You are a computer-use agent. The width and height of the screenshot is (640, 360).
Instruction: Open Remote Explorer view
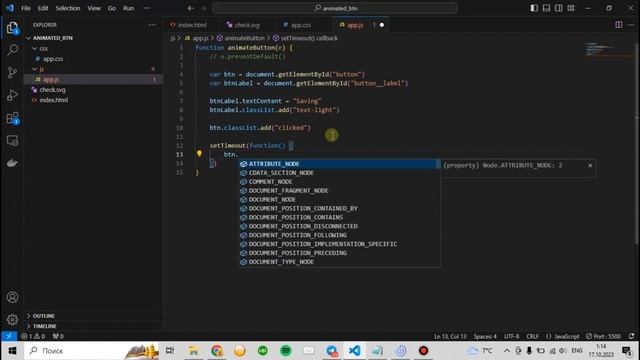tap(12, 141)
